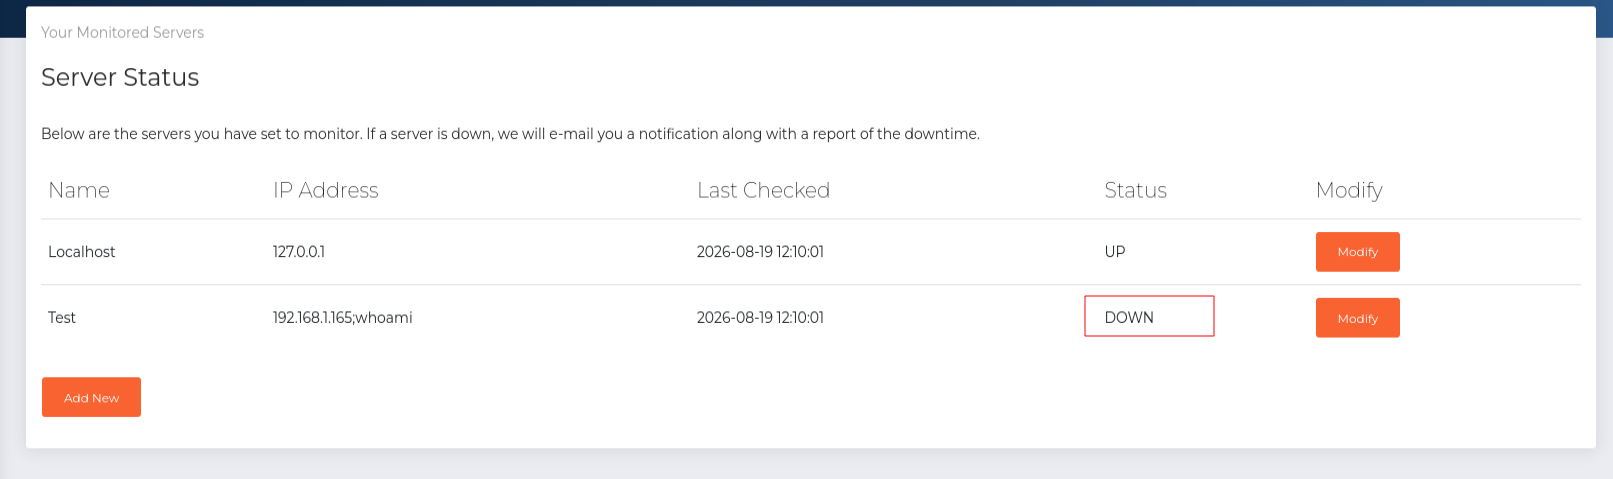Click the Modify column header

tap(1349, 190)
